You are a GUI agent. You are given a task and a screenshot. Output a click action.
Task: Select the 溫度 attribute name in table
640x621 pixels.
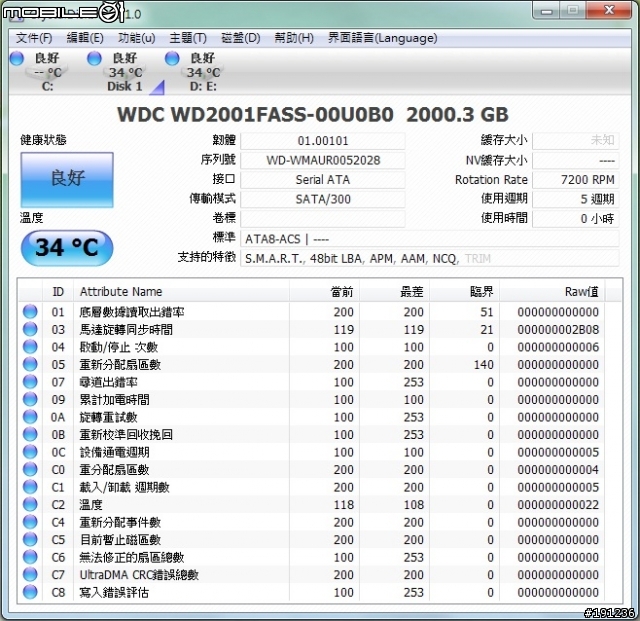pos(91,505)
